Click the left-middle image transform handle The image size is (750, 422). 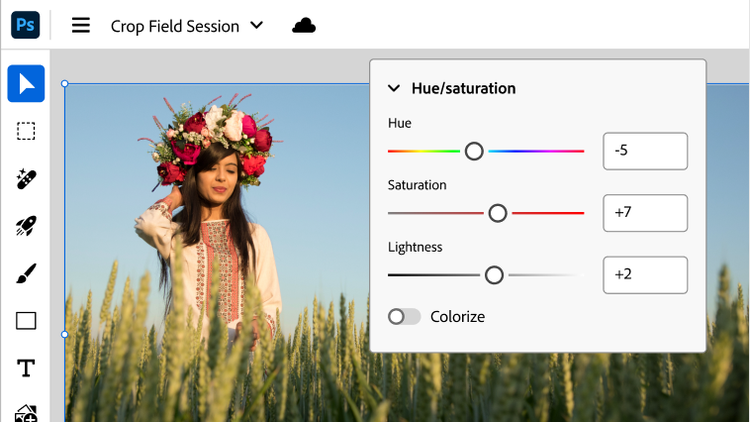click(65, 334)
